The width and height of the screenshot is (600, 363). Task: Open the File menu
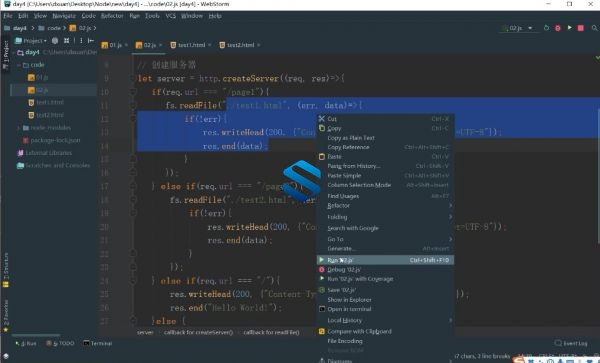coord(8,16)
